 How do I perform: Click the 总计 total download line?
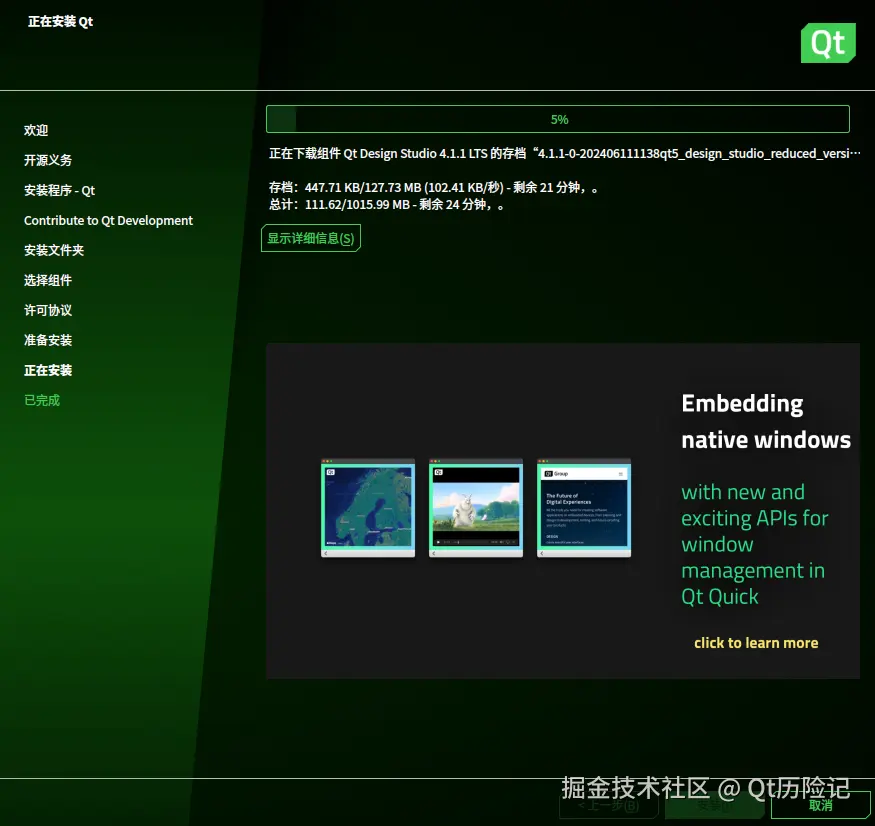point(386,205)
